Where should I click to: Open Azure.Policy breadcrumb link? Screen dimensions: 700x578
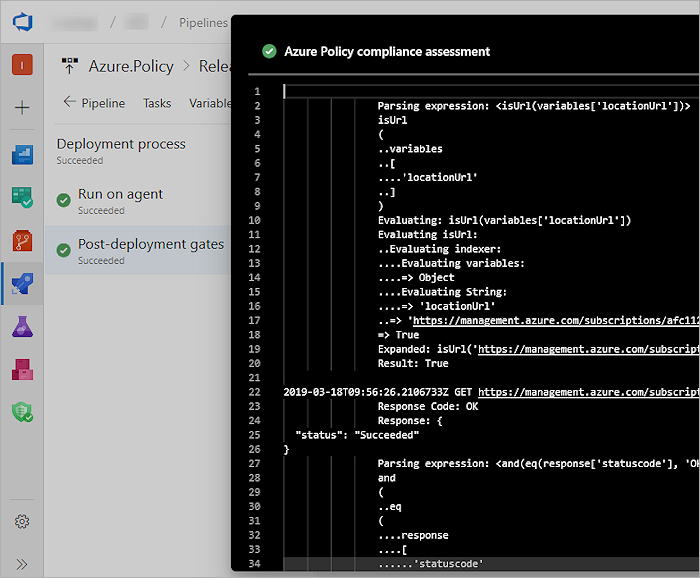point(131,66)
